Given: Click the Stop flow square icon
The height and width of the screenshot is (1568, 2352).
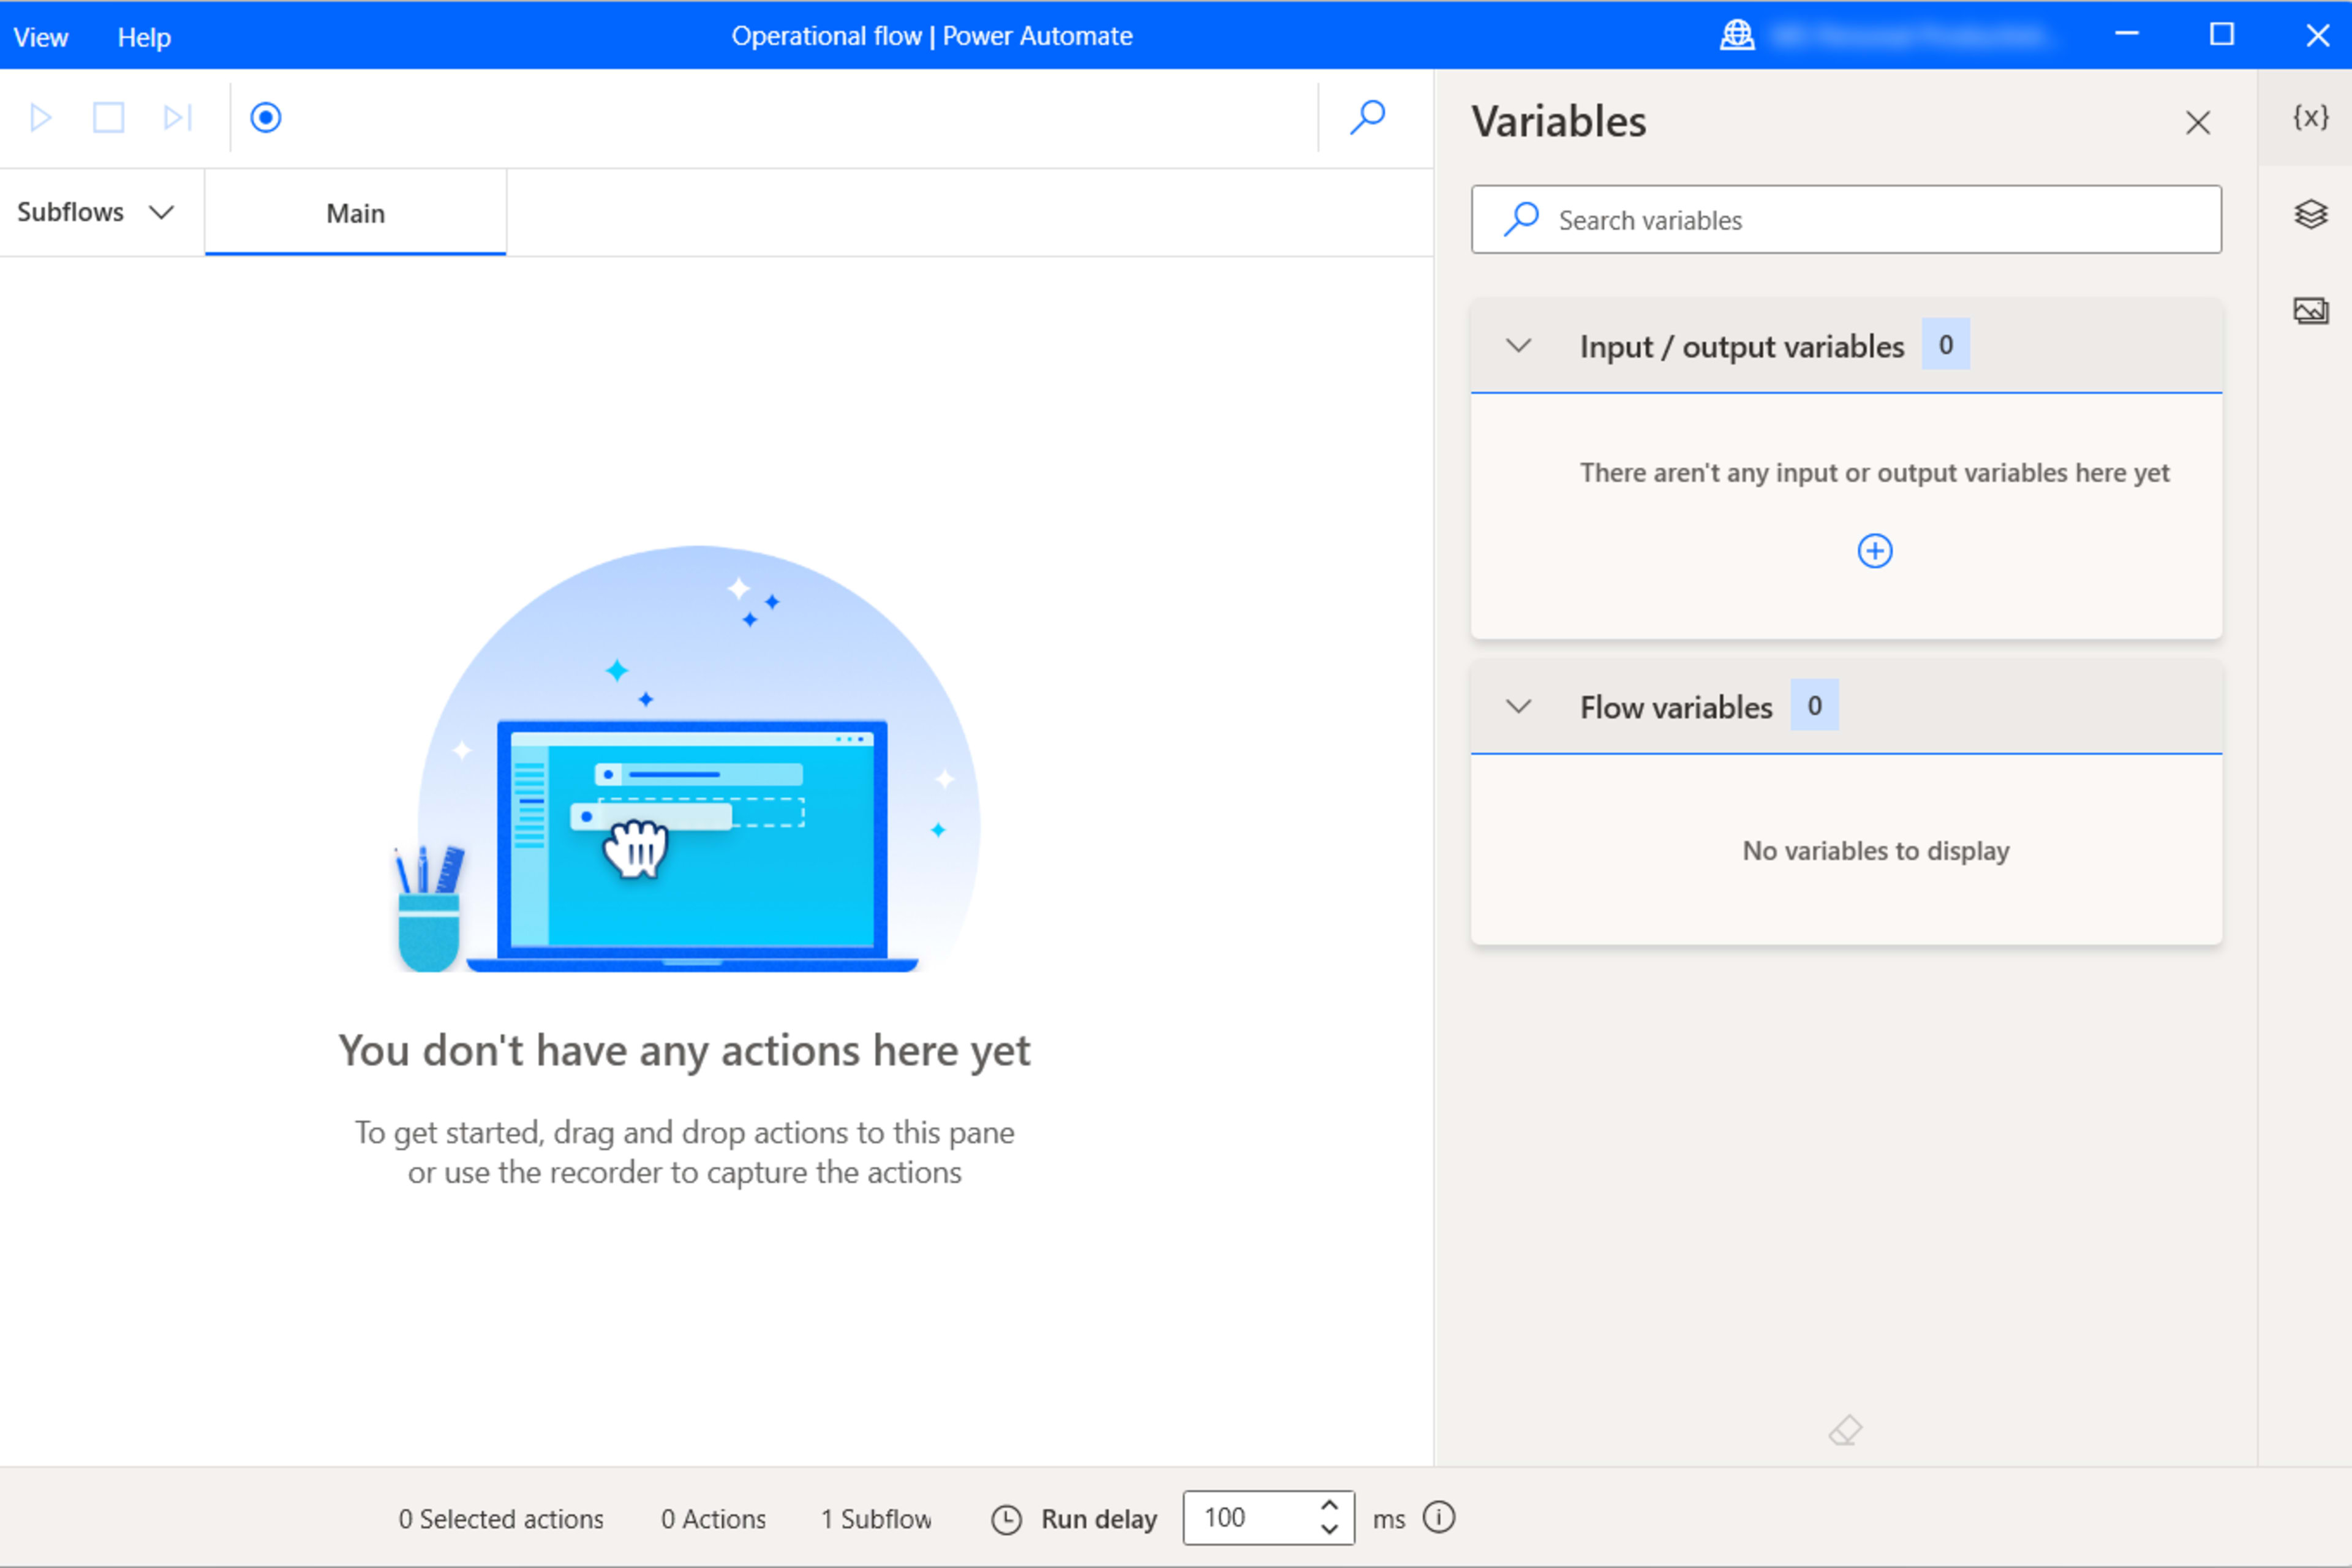Looking at the screenshot, I should click(109, 118).
